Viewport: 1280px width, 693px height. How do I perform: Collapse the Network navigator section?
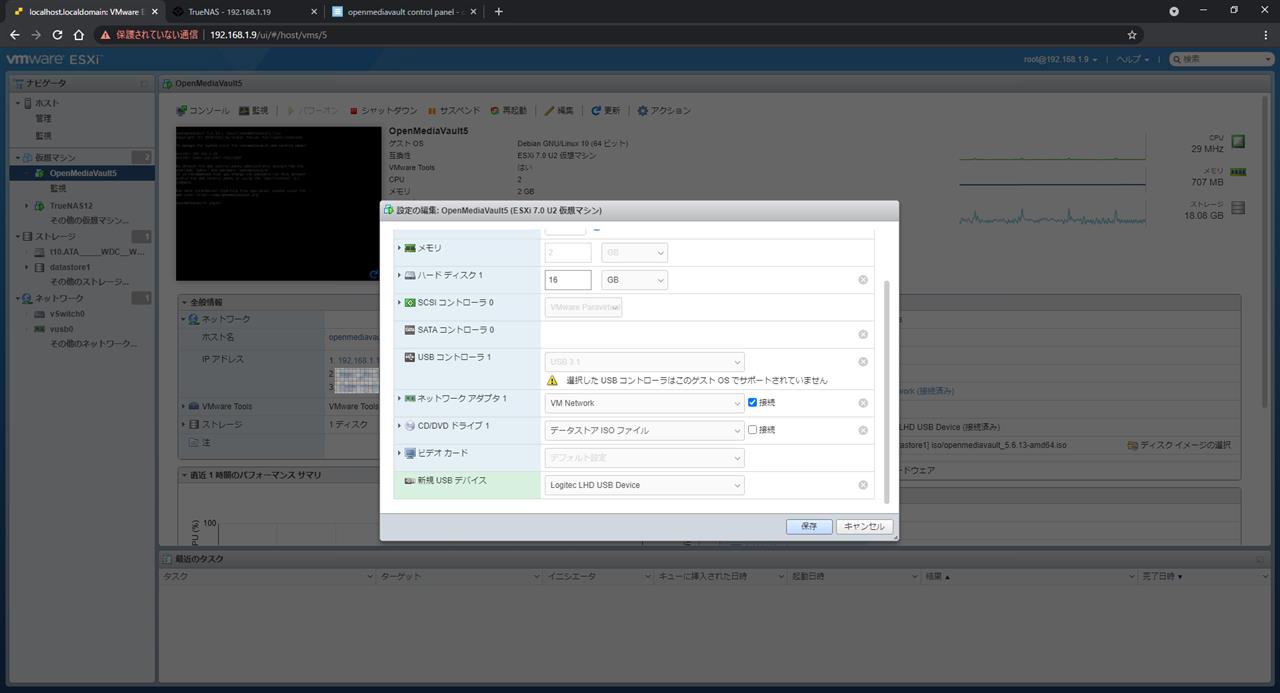pyautogui.click(x=17, y=298)
